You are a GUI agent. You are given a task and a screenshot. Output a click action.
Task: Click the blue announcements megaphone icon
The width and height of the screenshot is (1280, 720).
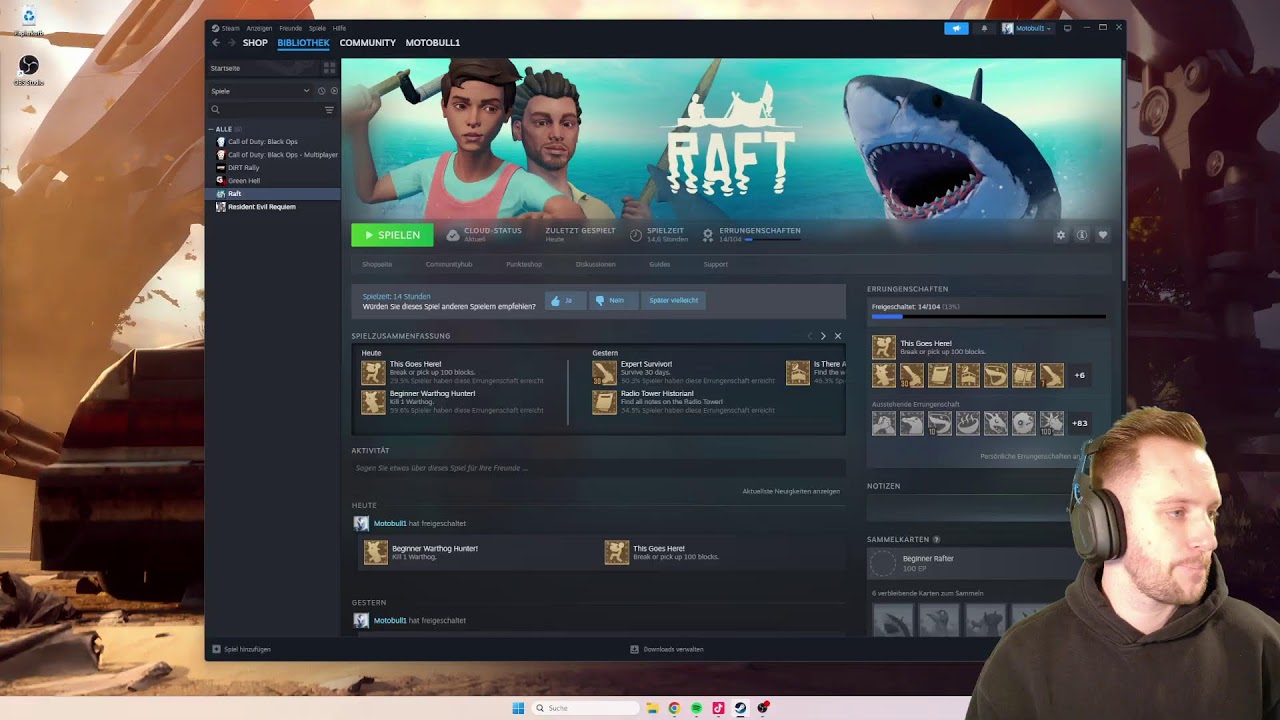[x=956, y=28]
